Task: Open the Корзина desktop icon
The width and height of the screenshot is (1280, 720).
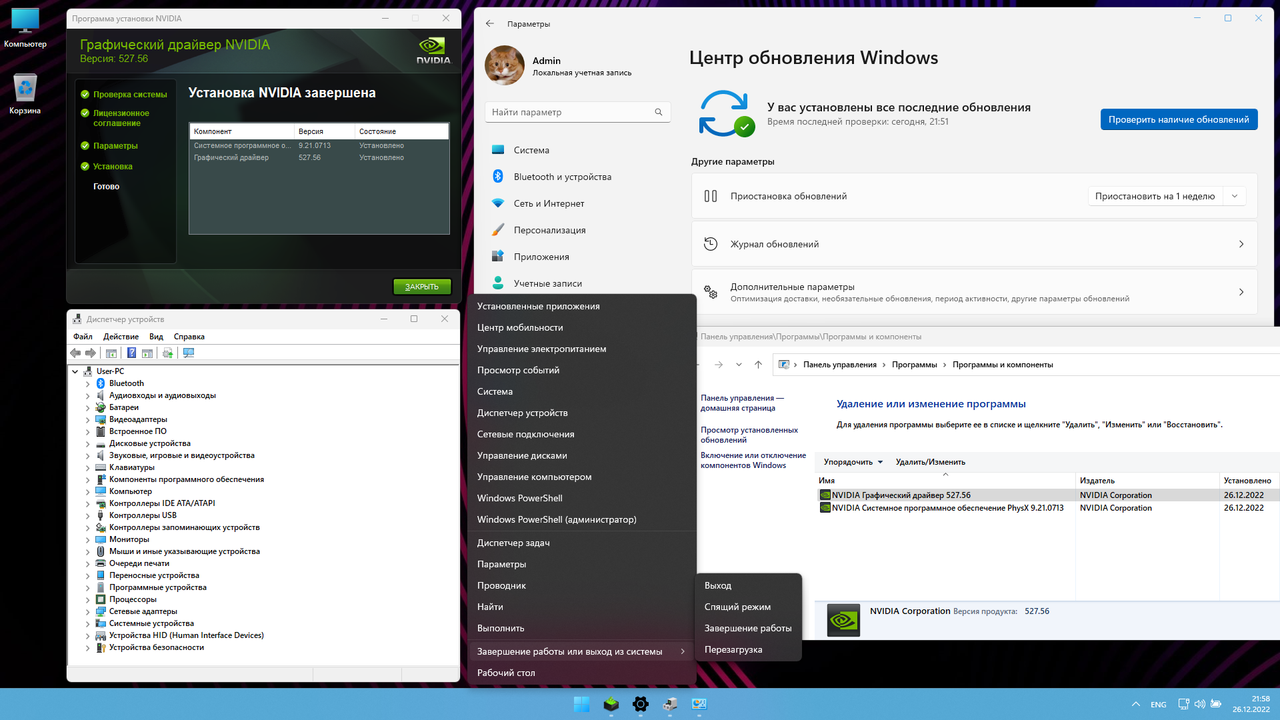Action: [x=25, y=94]
